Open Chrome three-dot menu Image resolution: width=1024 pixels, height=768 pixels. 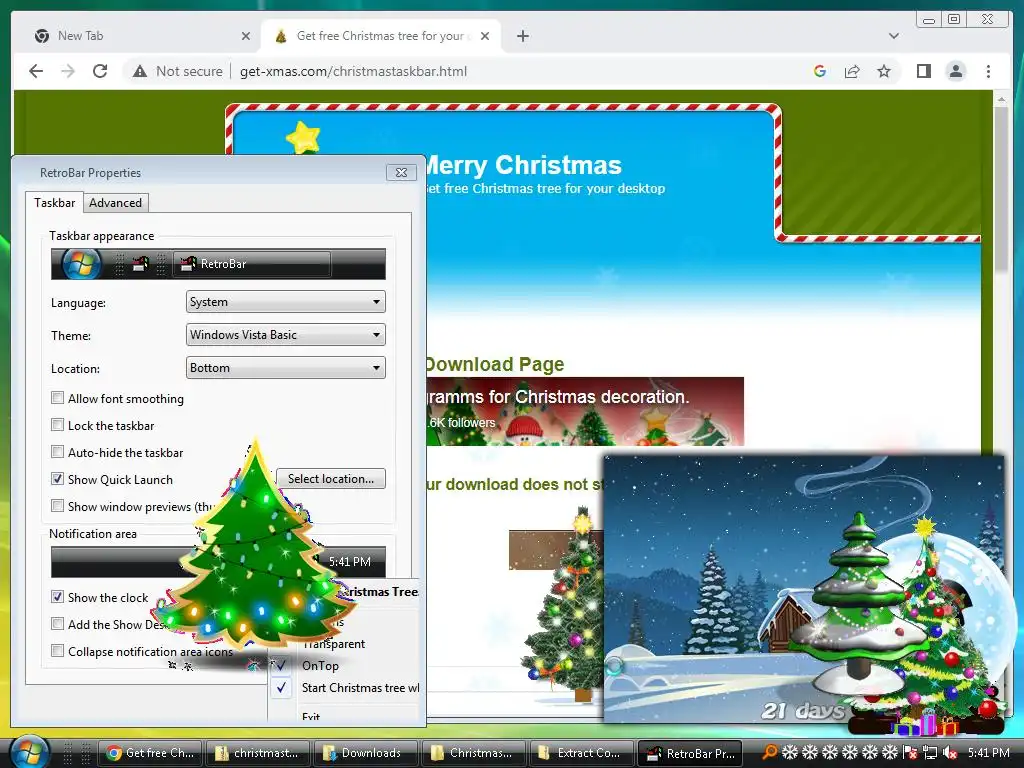tap(988, 71)
